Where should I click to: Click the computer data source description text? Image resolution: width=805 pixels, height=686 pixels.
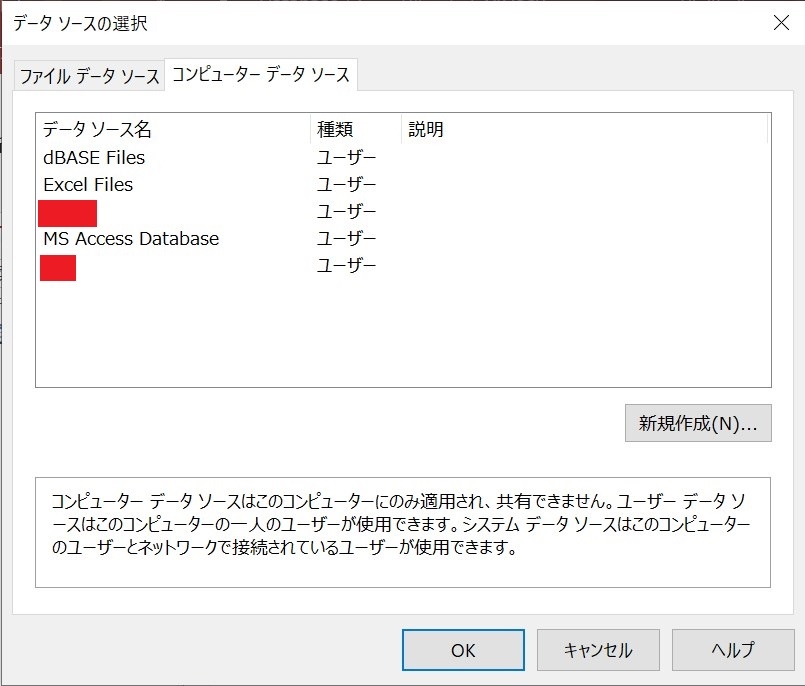pos(402,524)
